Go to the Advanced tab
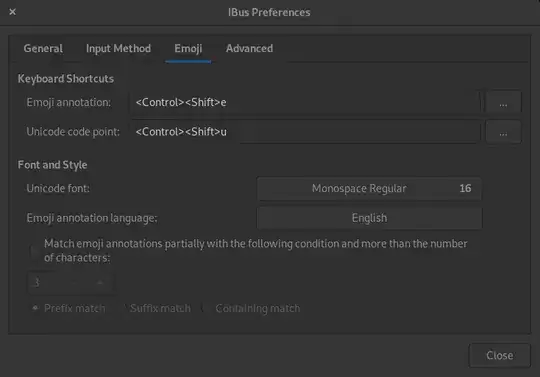This screenshot has height=377, width=540. click(x=249, y=49)
